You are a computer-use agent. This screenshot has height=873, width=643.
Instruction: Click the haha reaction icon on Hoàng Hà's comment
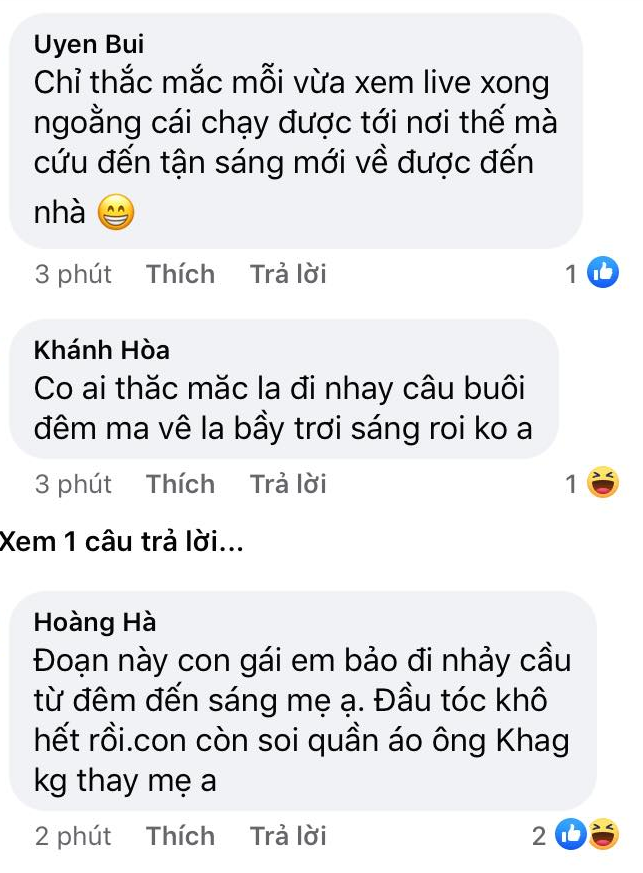tap(602, 835)
